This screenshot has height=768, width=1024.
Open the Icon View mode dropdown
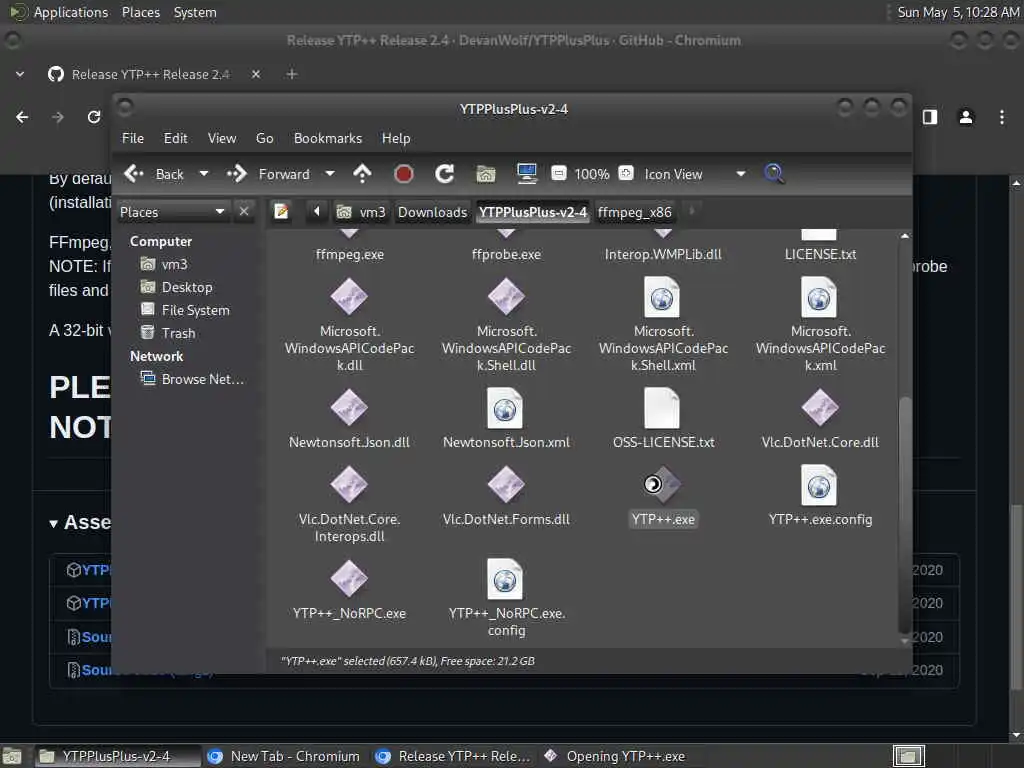[695, 174]
